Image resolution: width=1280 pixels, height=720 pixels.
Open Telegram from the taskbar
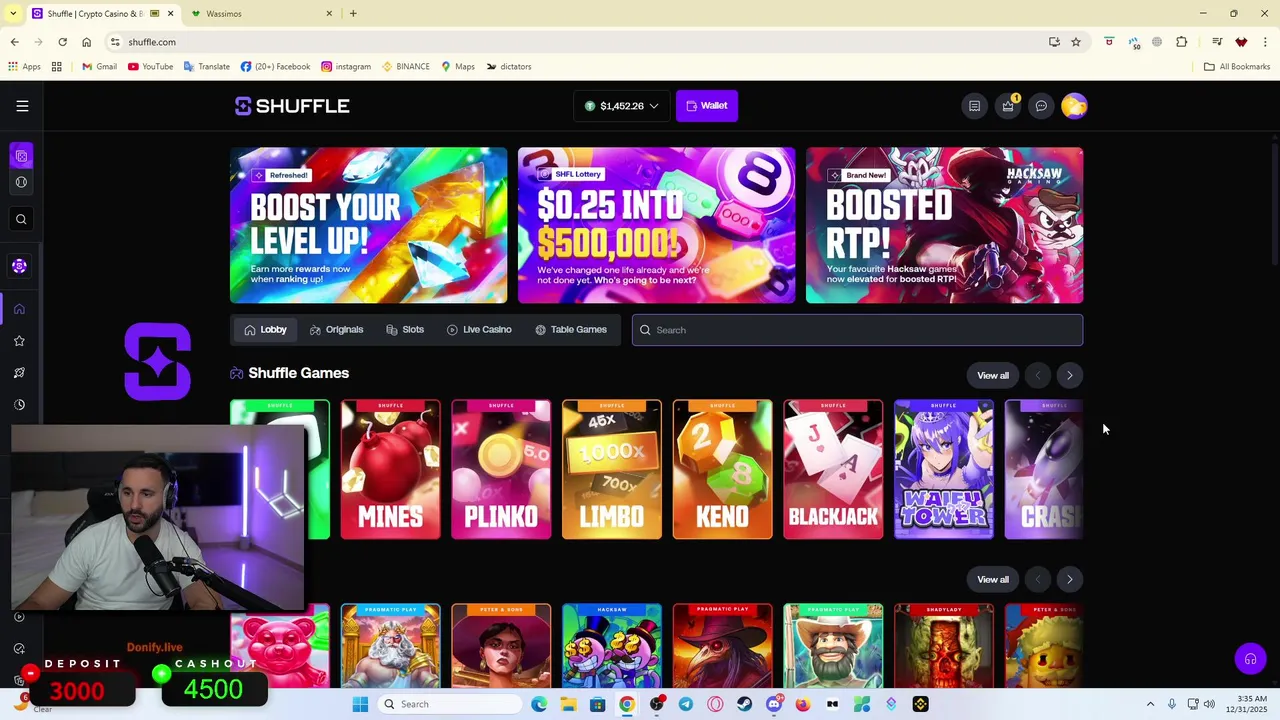pos(686,704)
